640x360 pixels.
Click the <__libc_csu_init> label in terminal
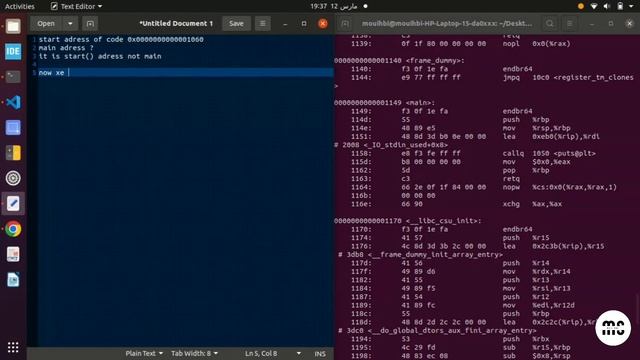tap(444, 221)
